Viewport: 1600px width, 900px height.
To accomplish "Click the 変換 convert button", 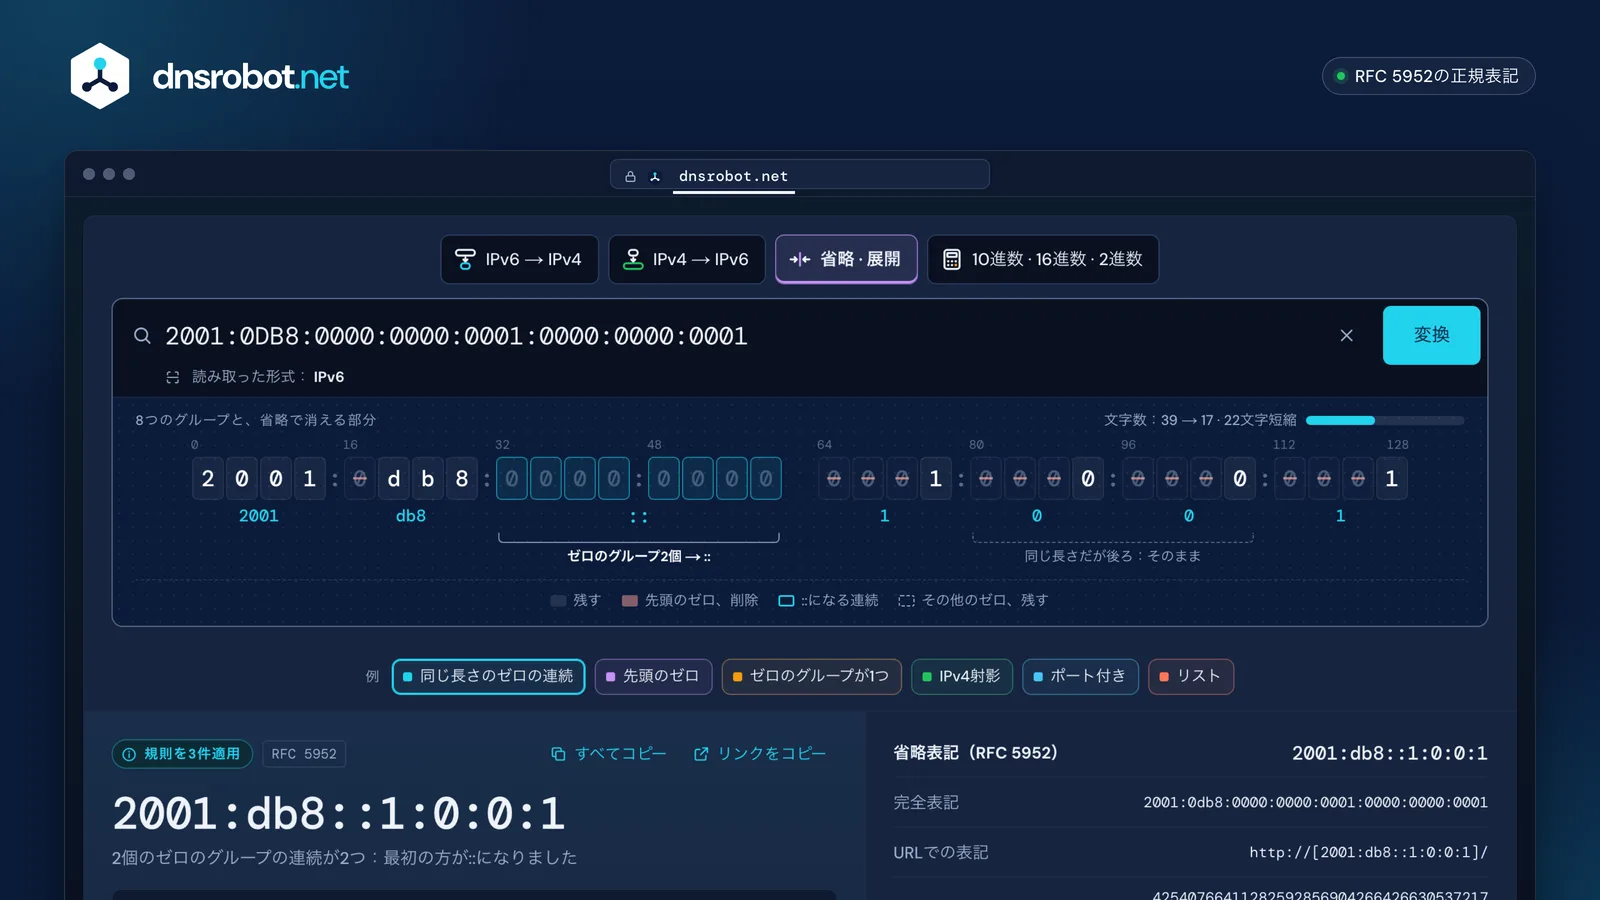I will click(x=1431, y=335).
